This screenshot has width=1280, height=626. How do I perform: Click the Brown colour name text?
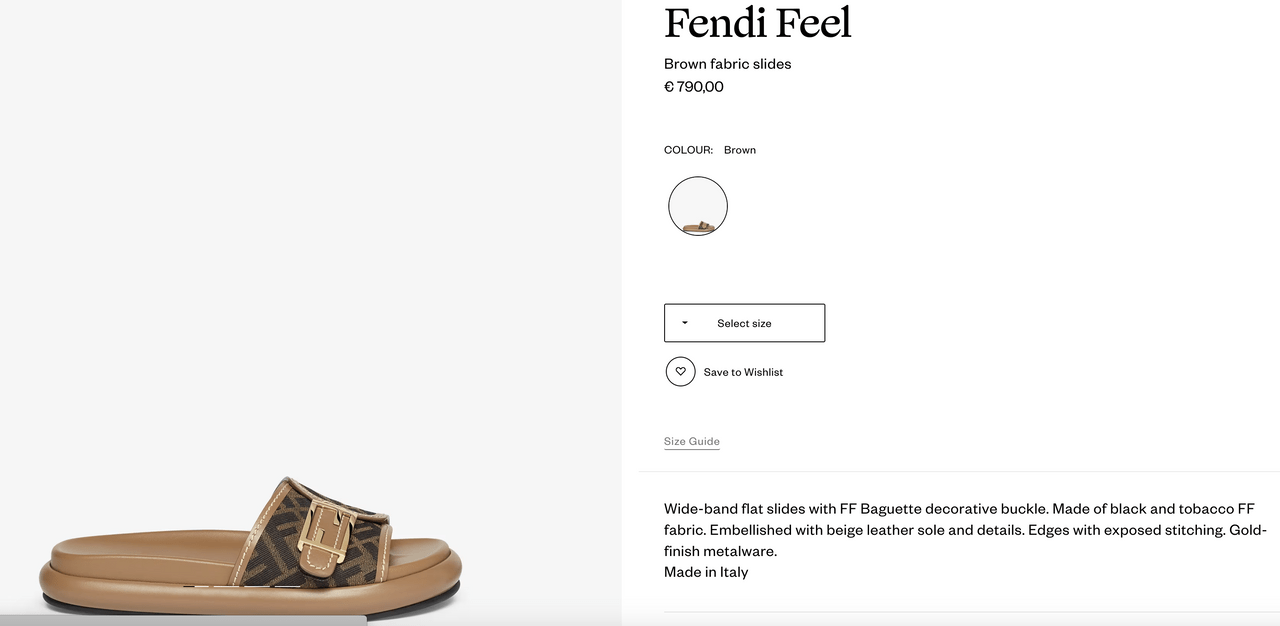click(740, 150)
